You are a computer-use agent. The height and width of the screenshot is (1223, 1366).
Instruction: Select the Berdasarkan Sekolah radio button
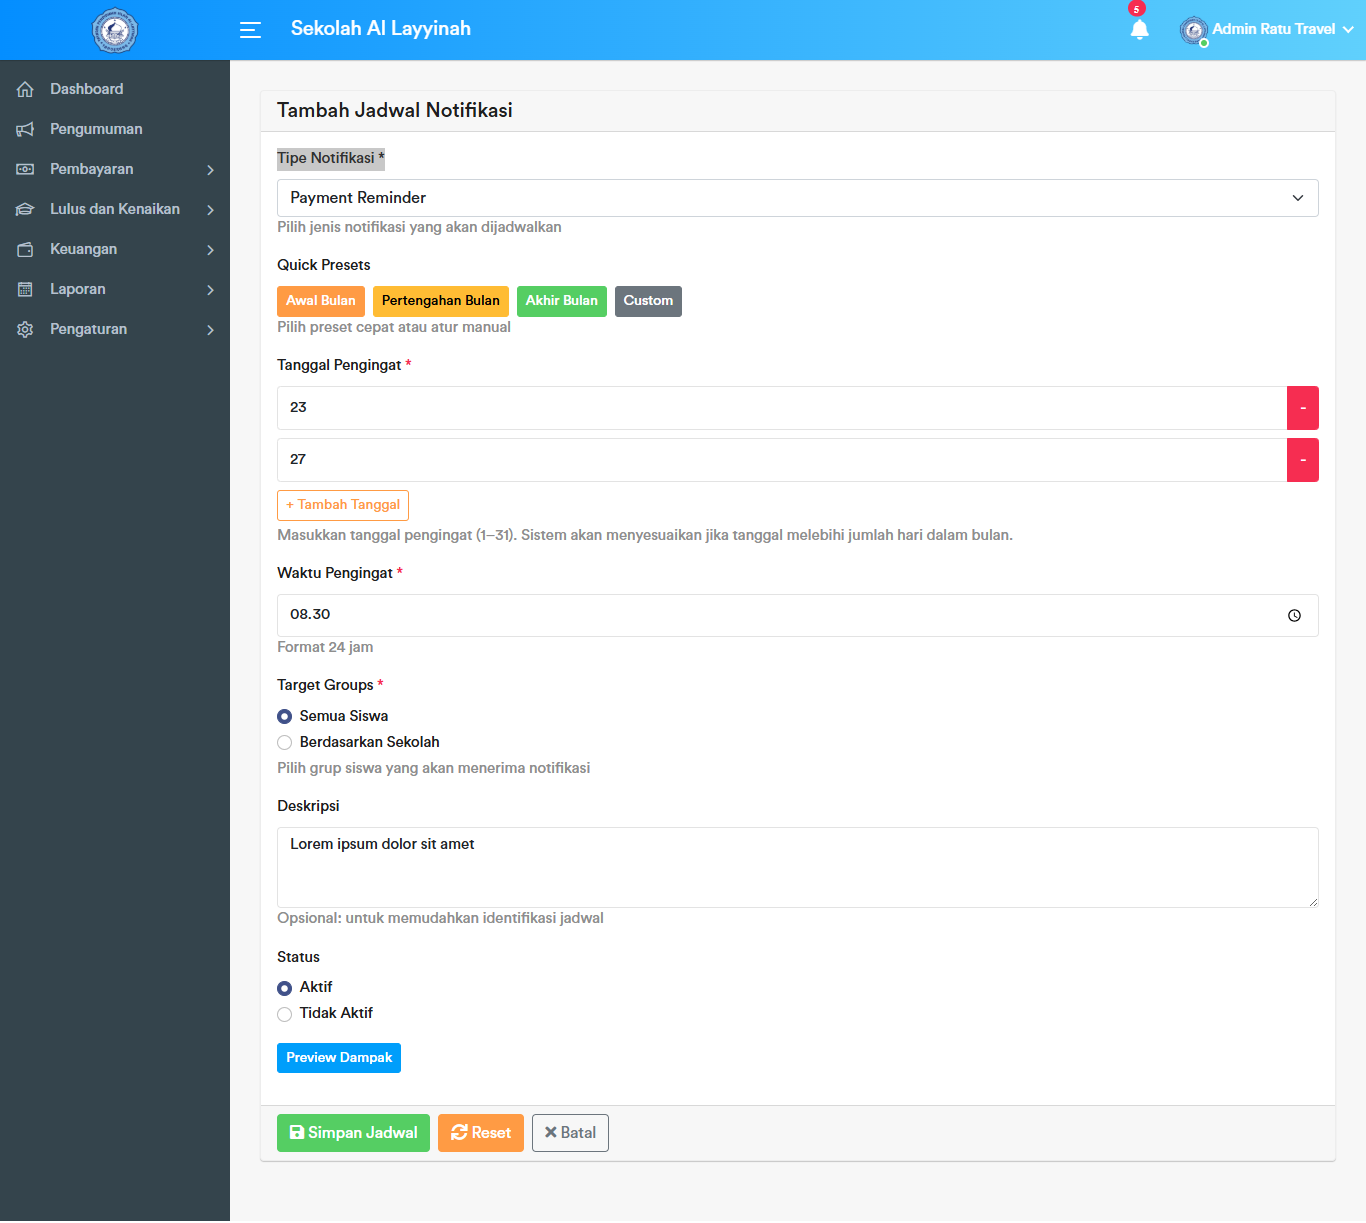(284, 742)
